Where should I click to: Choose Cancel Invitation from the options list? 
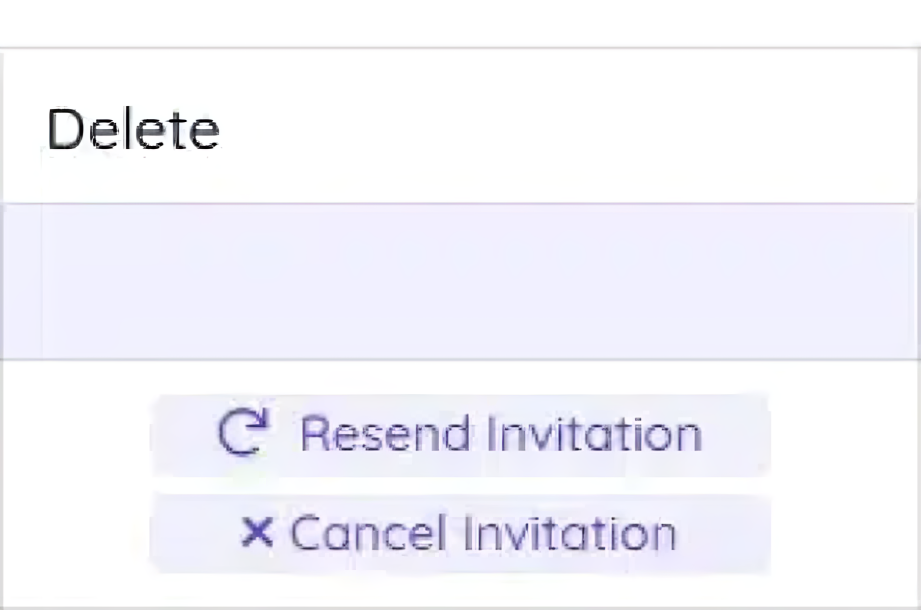click(x=460, y=531)
